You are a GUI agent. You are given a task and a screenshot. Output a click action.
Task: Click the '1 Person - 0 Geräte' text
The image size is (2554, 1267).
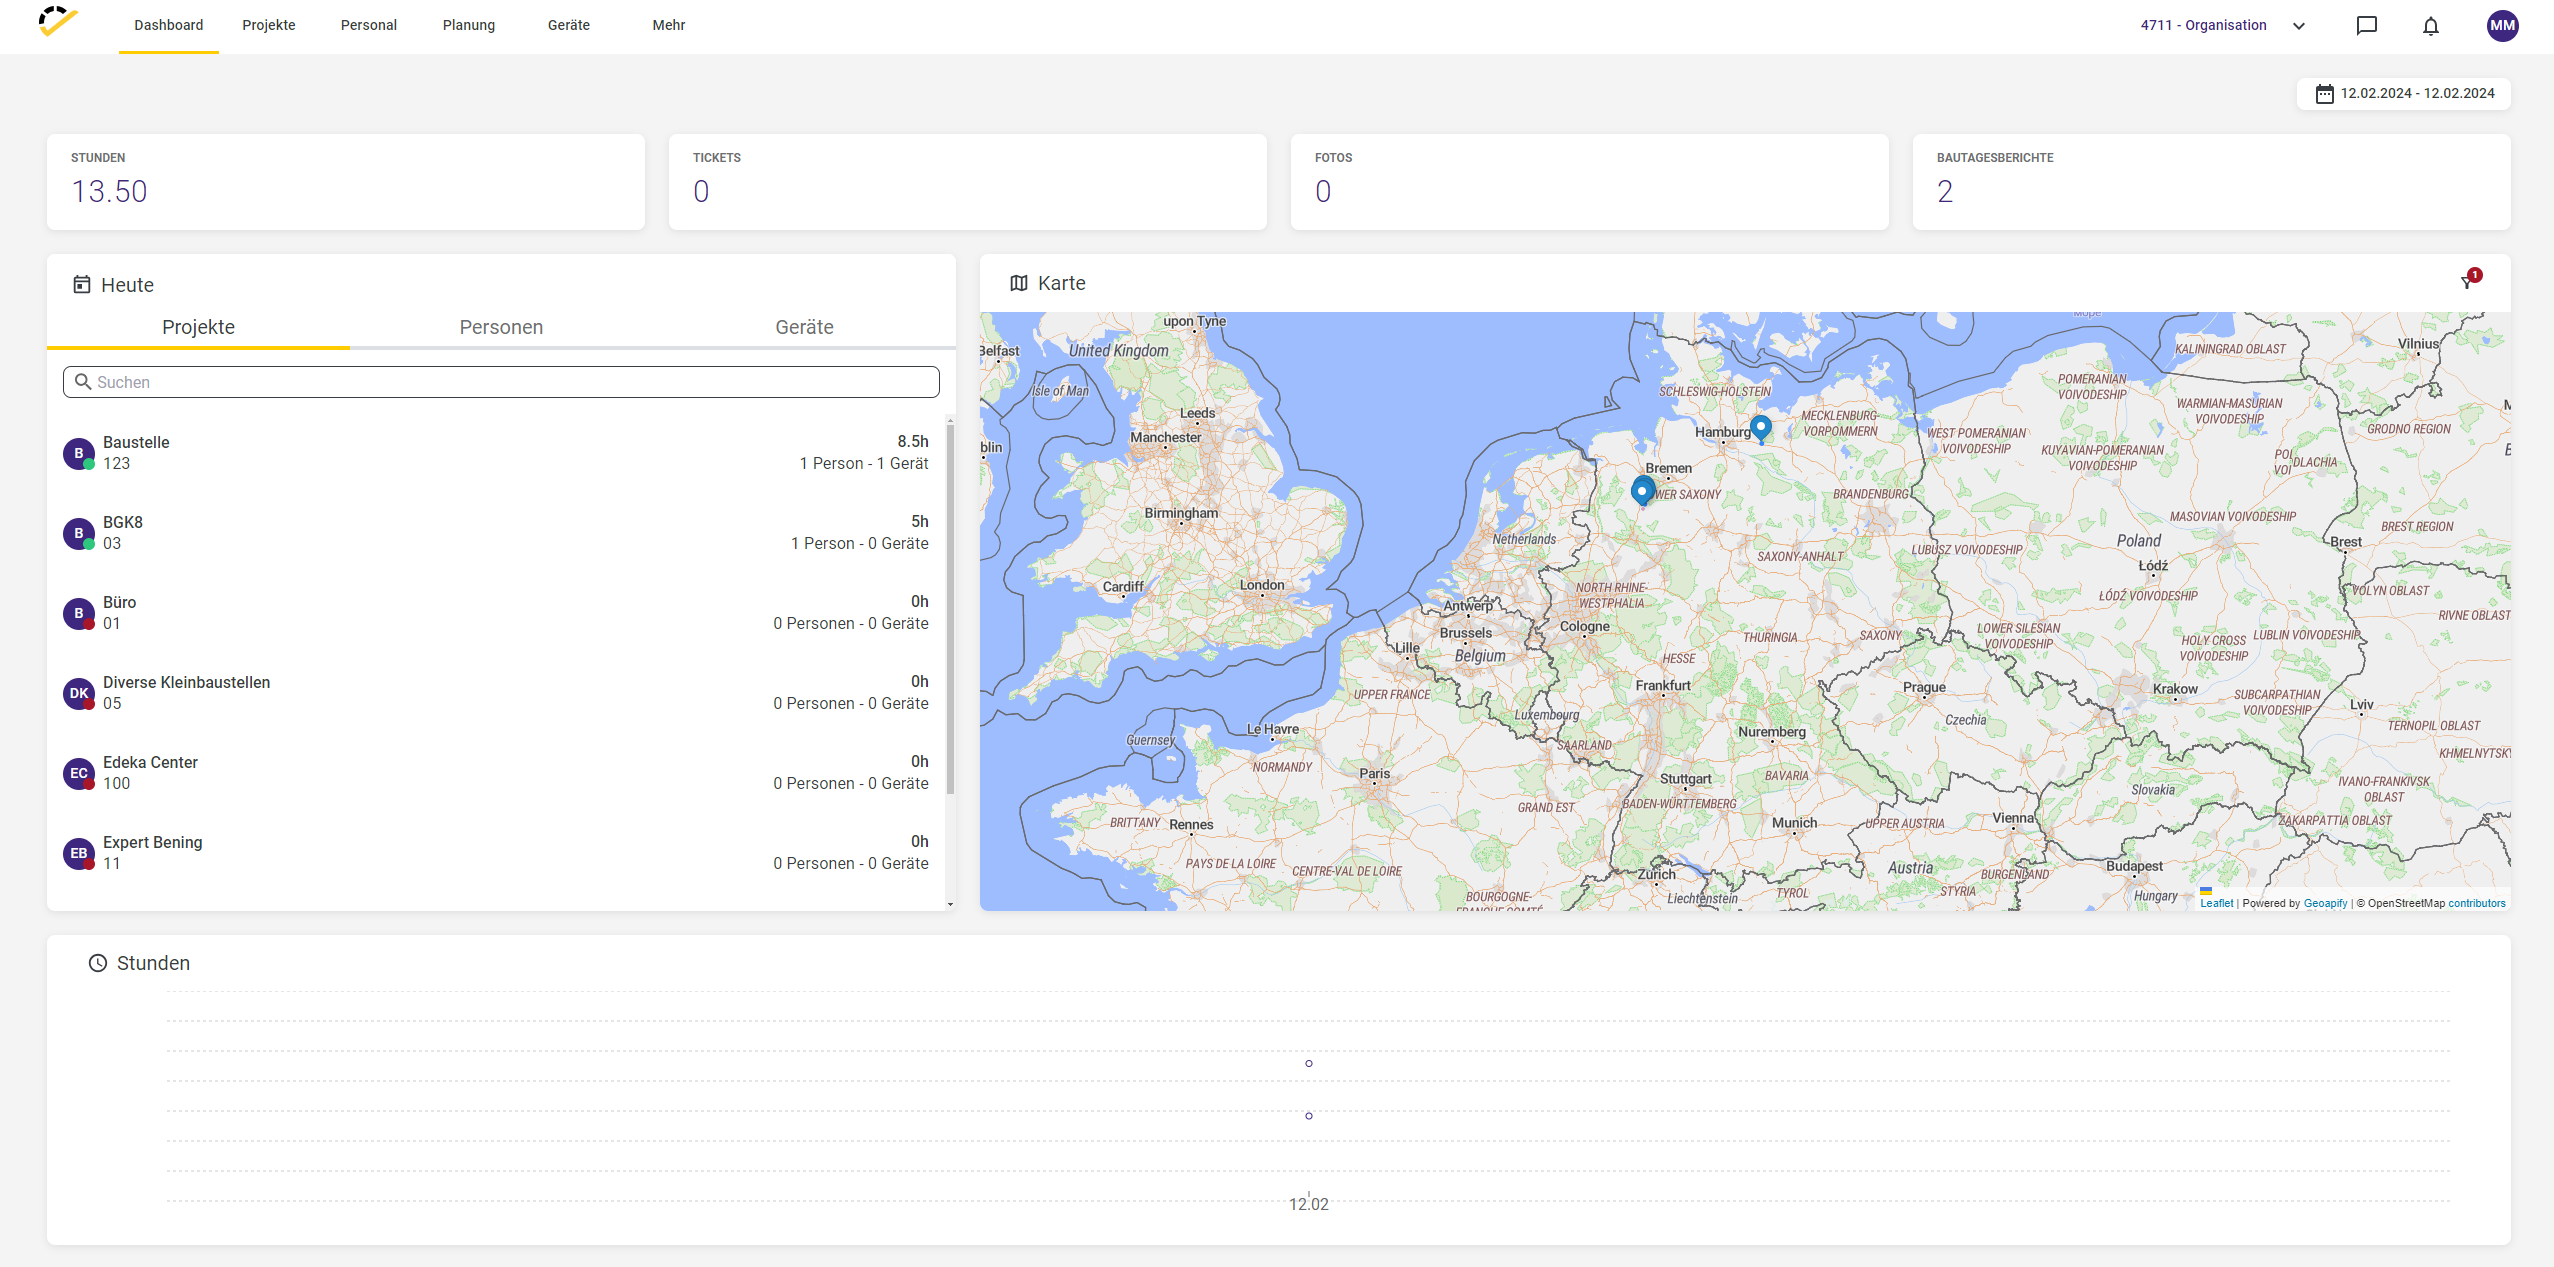(x=859, y=543)
